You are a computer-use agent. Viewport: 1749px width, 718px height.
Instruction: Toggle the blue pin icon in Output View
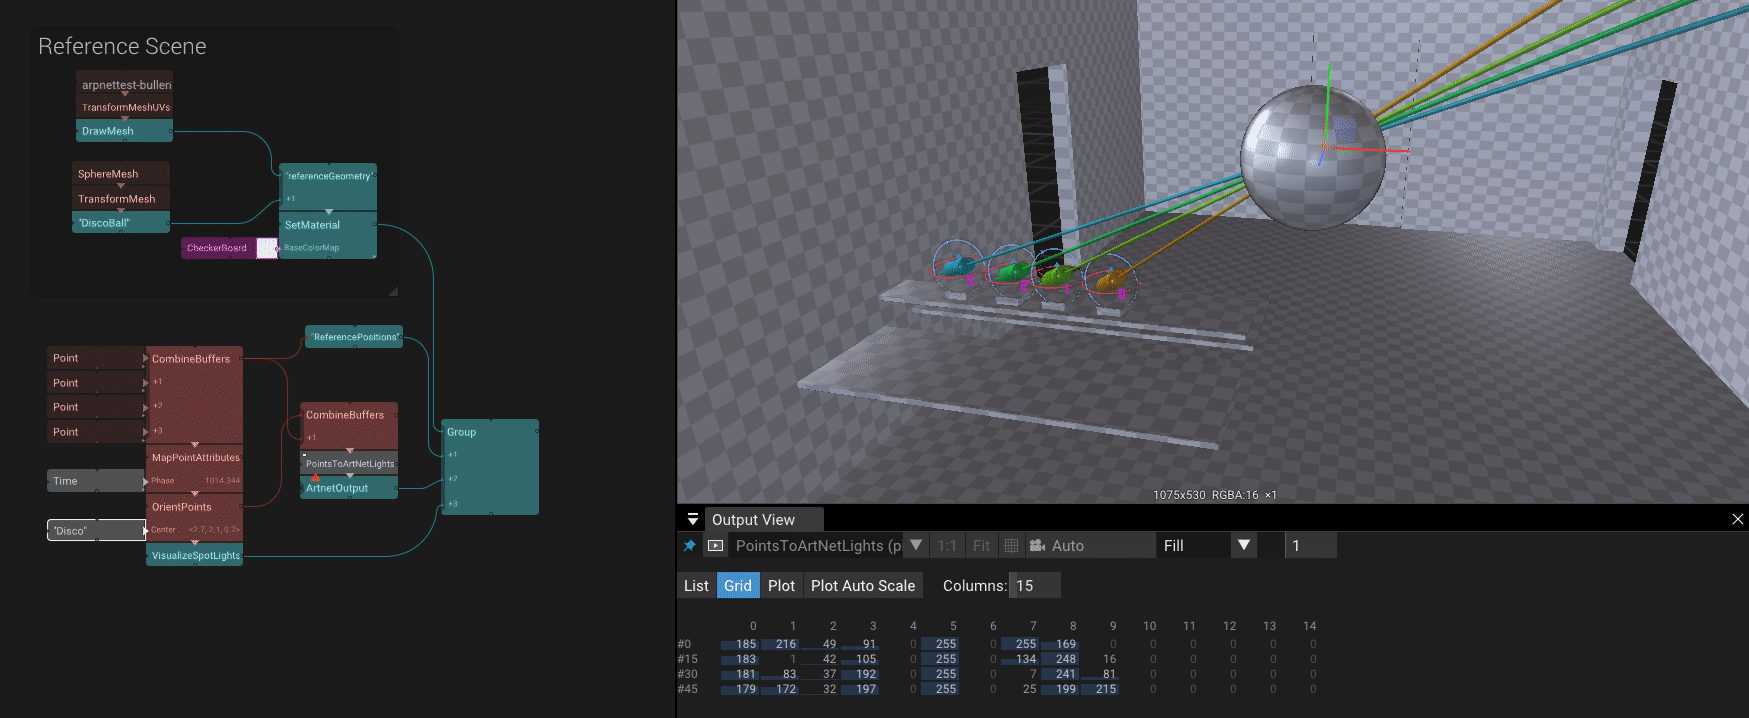click(x=689, y=546)
